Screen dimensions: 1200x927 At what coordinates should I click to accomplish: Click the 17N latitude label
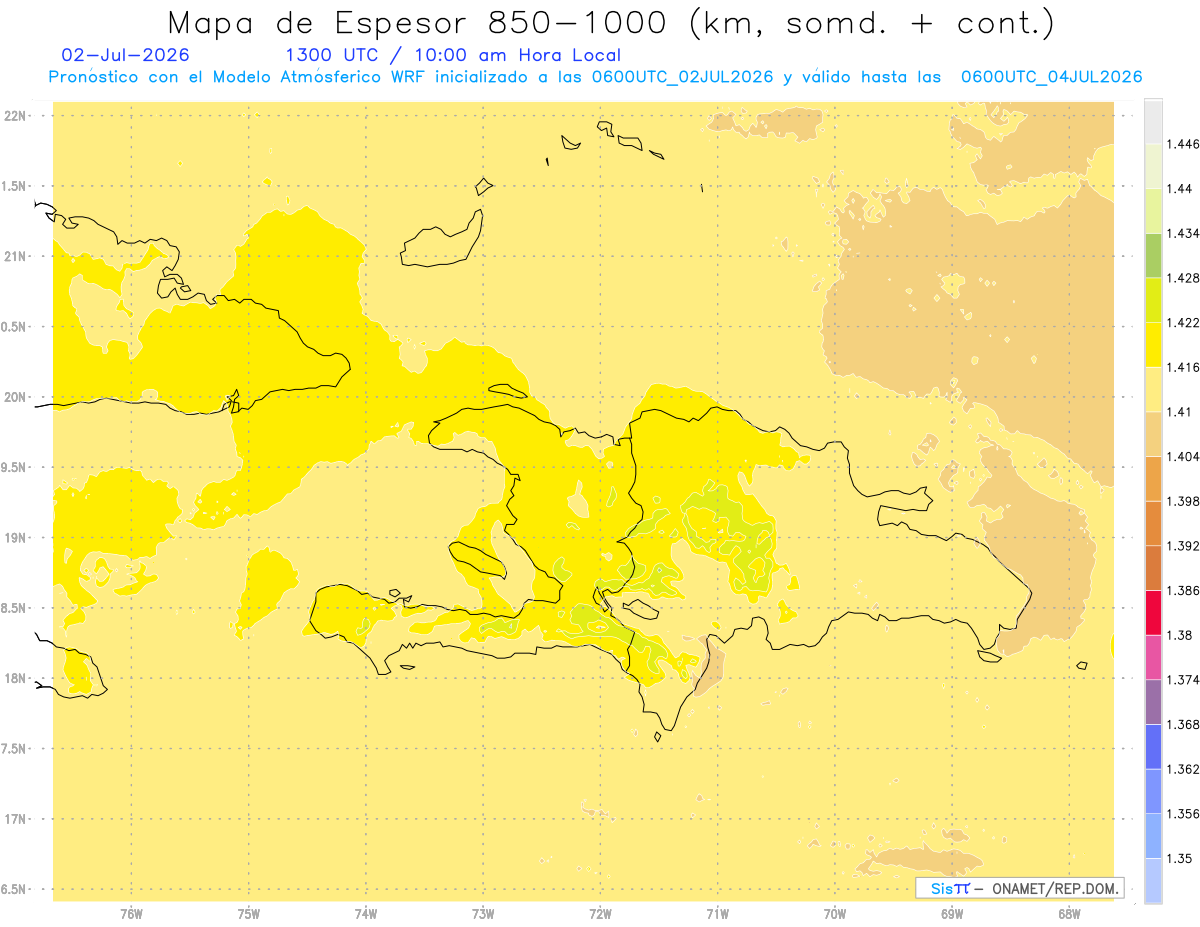coord(16,819)
